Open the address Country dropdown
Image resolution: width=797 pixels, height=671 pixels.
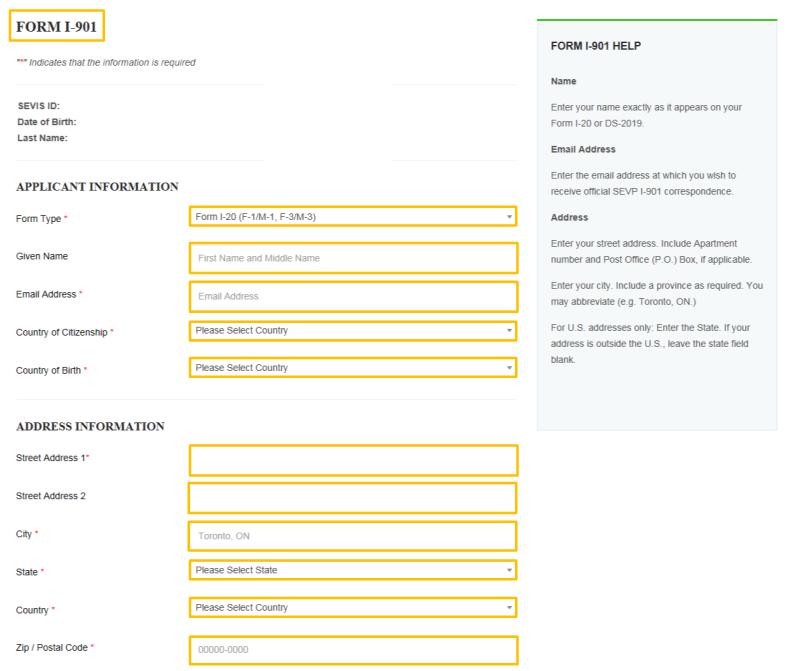click(x=353, y=607)
